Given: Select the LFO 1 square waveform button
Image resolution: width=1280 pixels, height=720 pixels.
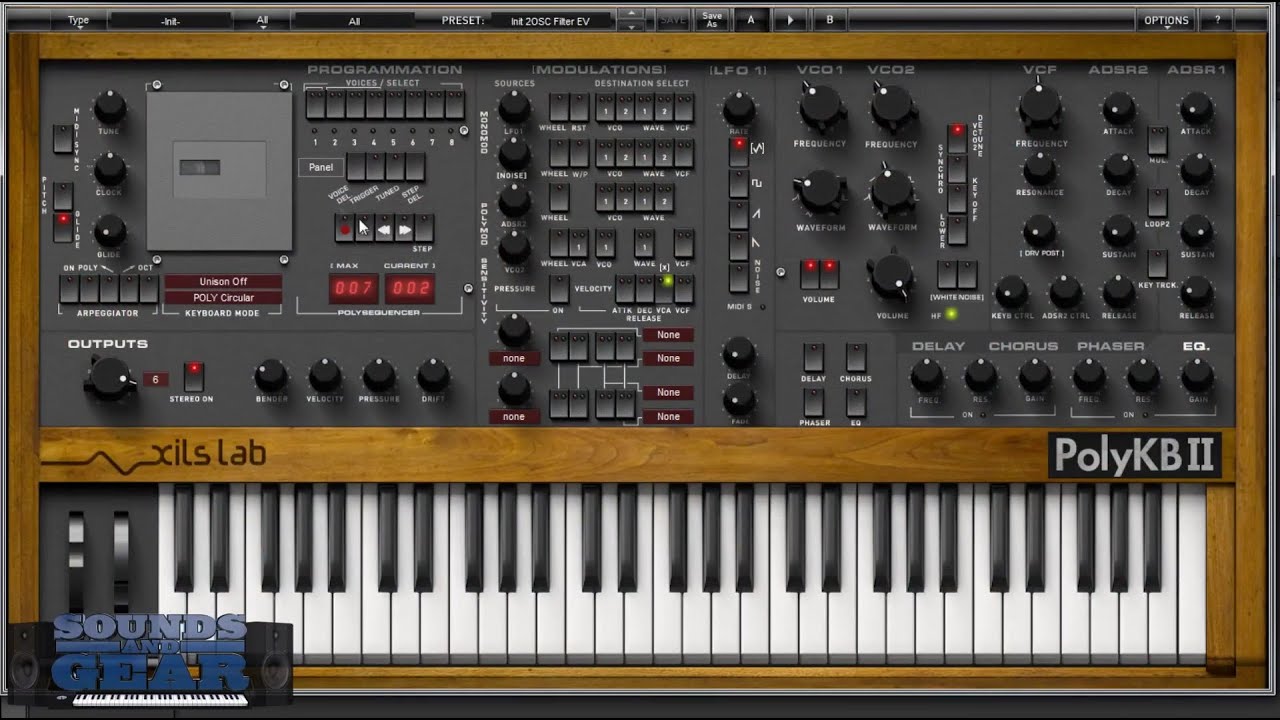Looking at the screenshot, I should pyautogui.click(x=738, y=183).
